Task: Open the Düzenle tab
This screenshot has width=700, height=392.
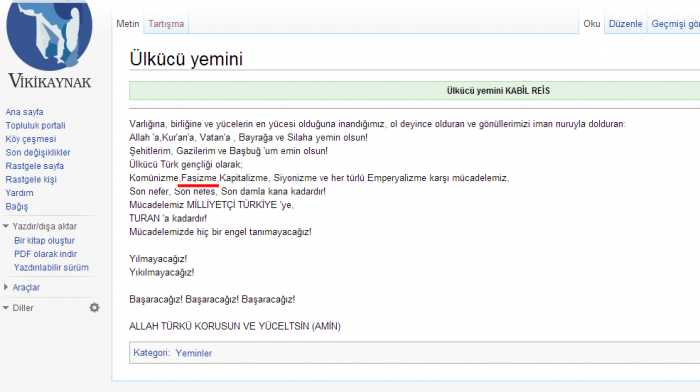Action: pos(625,24)
